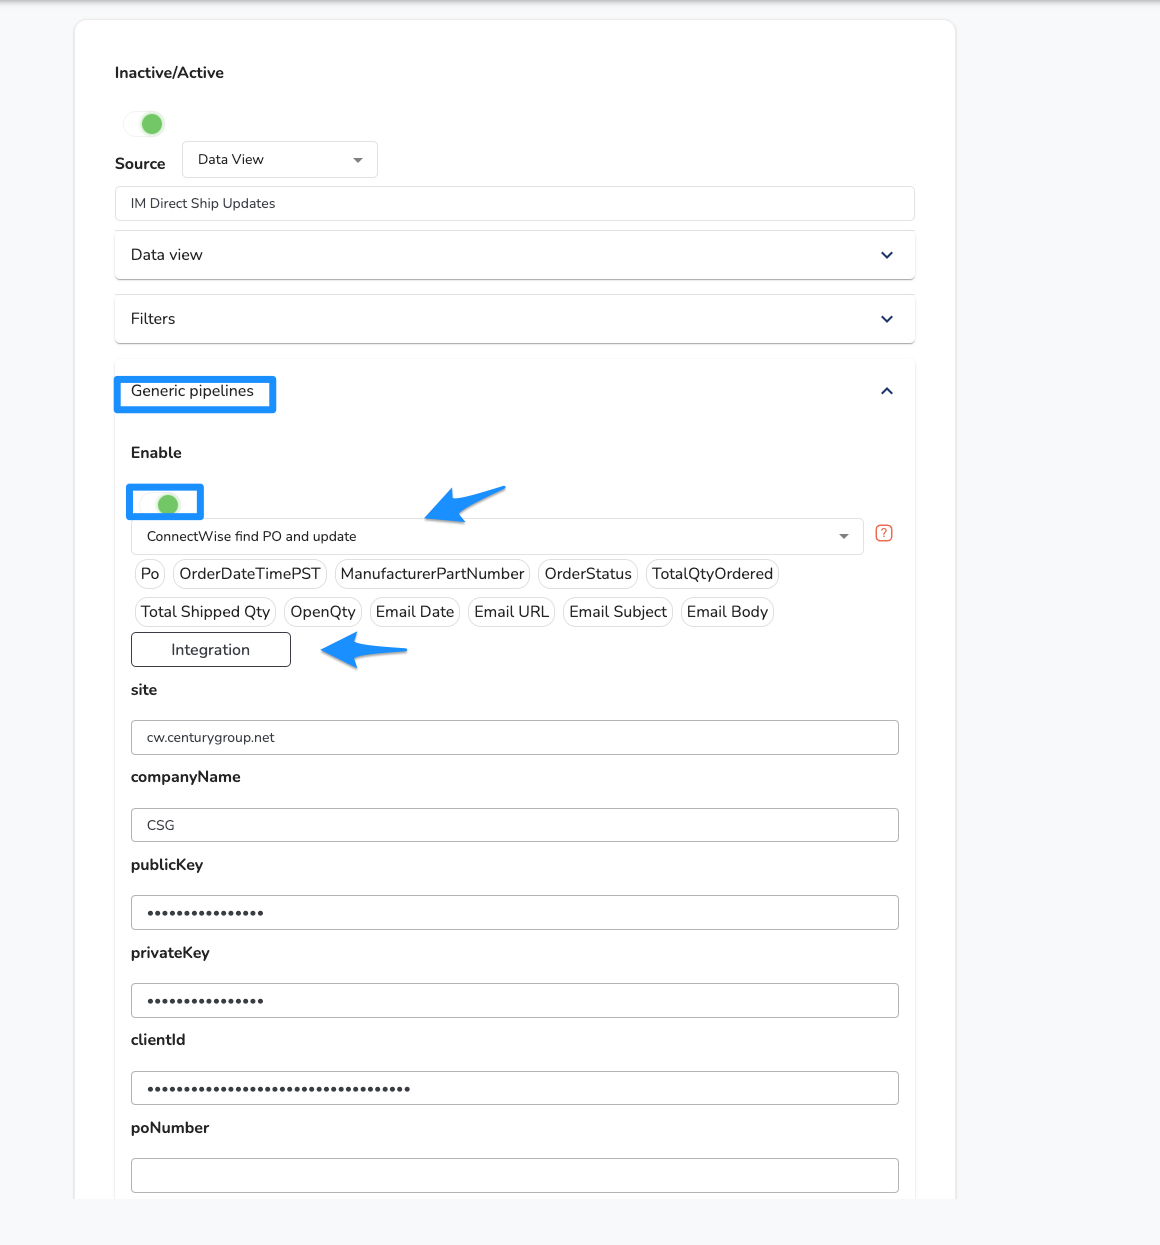This screenshot has height=1245, width=1160.
Task: Click the companyName input field
Action: click(x=515, y=825)
